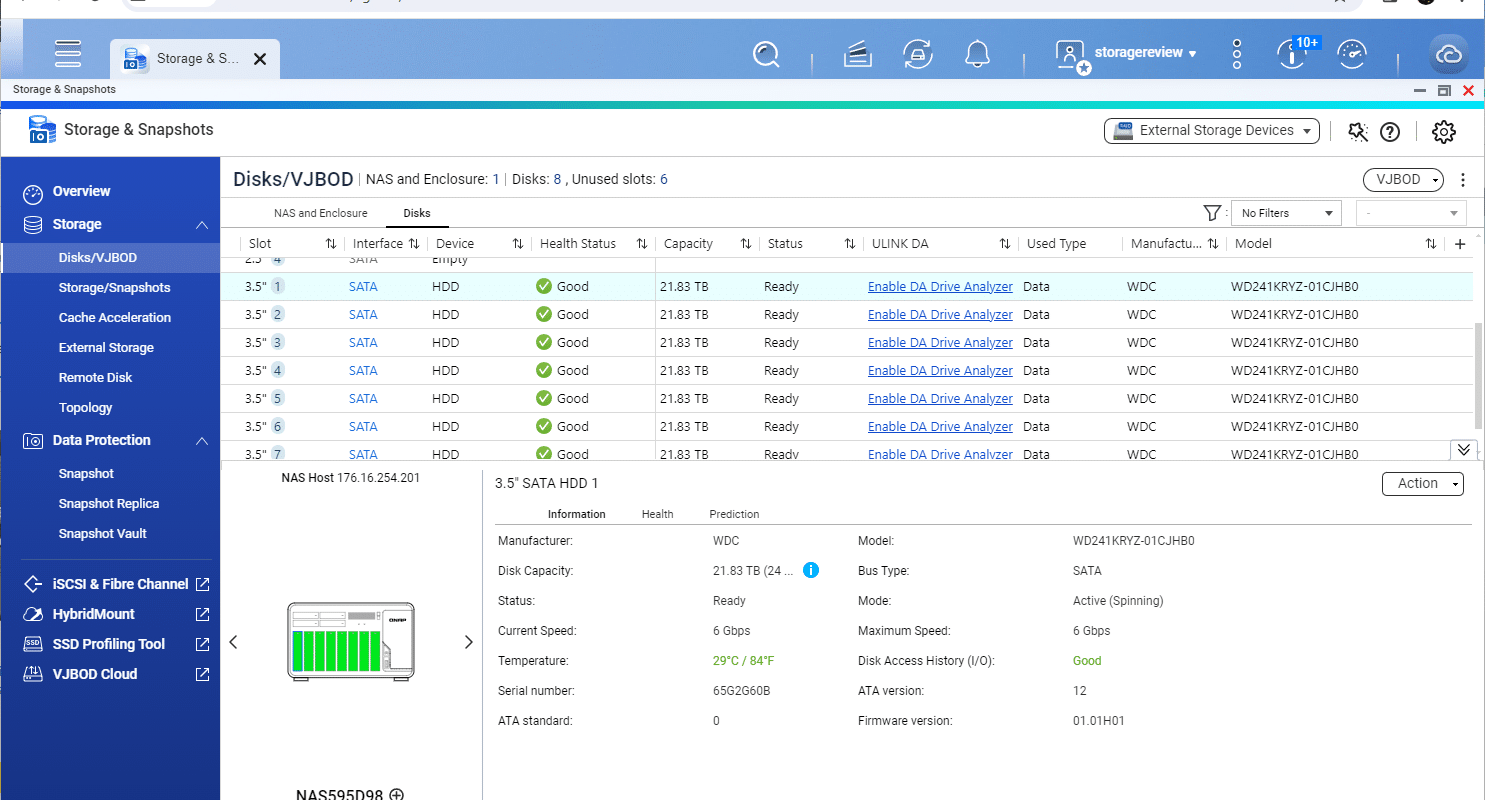Open the myQNAPcloud cloud icon
Viewport: 1485px width, 800px height.
click(x=1449, y=55)
